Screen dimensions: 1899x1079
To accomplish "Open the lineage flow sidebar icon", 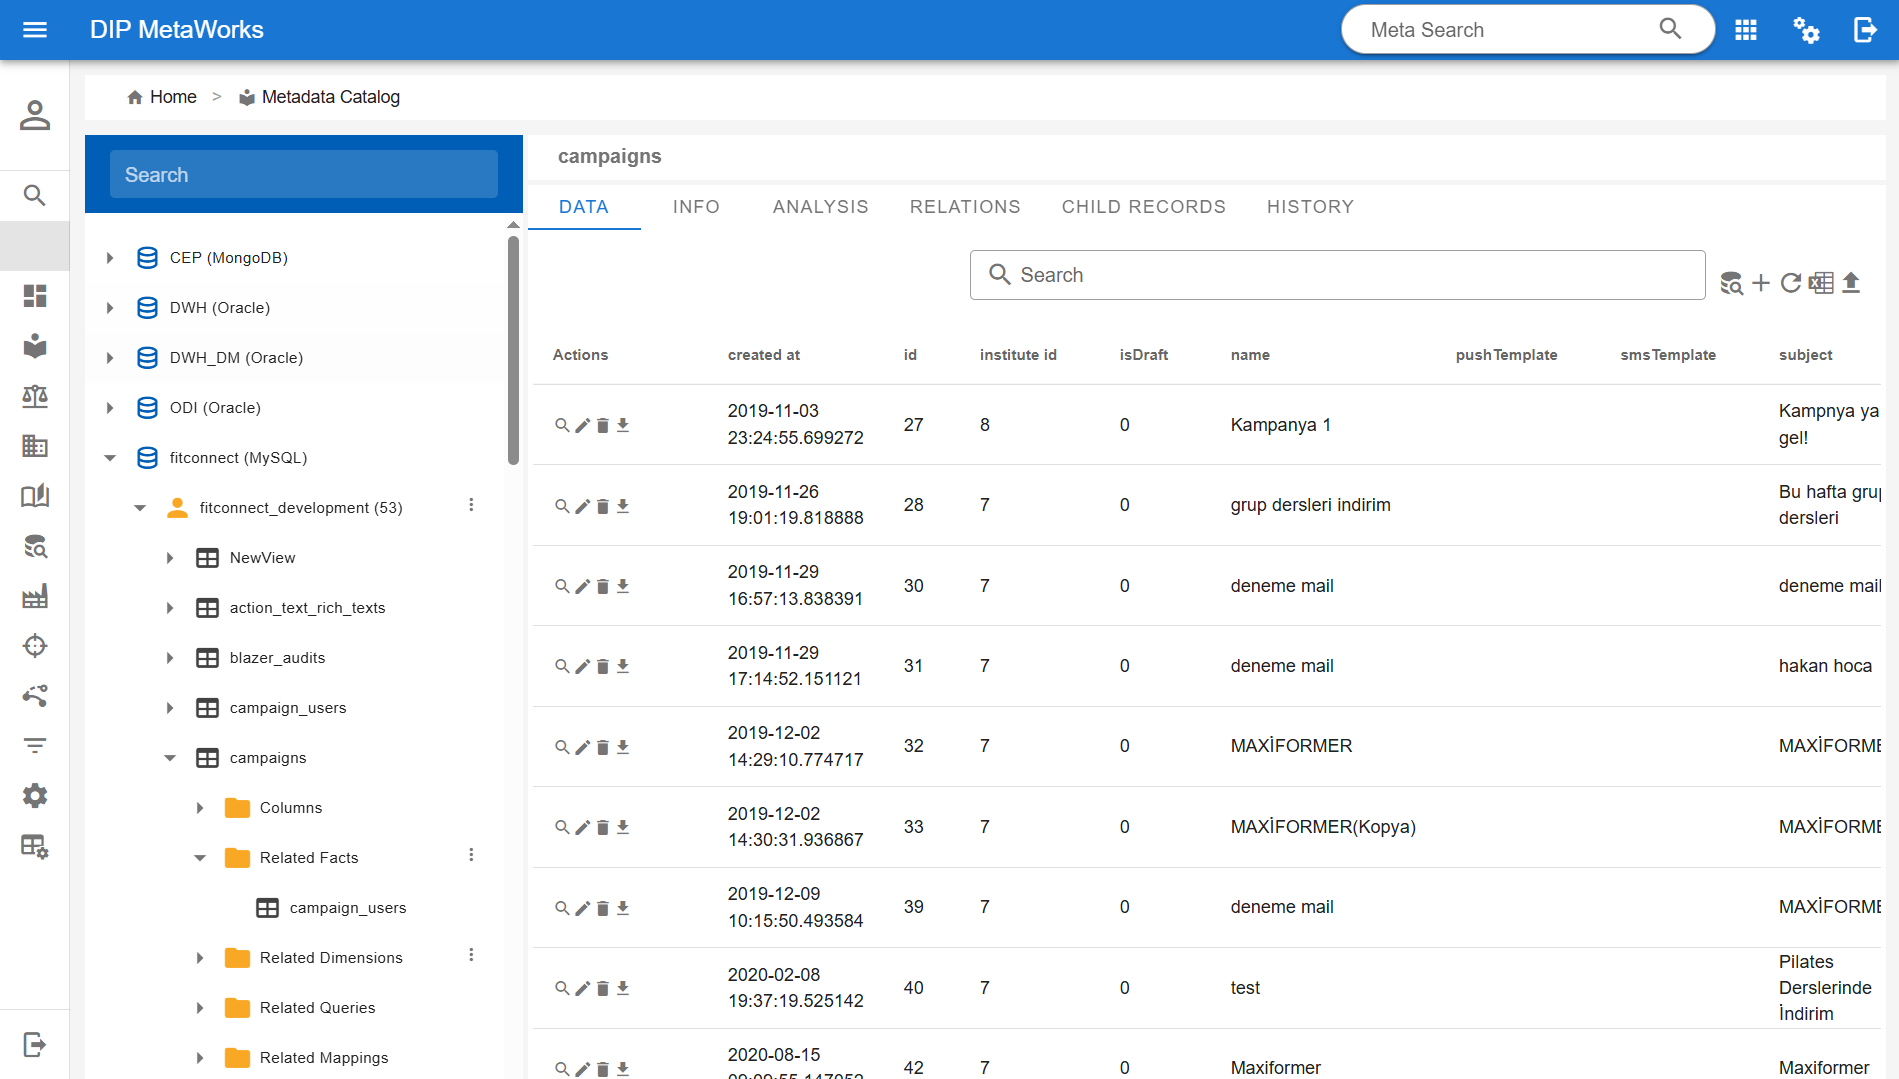I will coord(35,696).
